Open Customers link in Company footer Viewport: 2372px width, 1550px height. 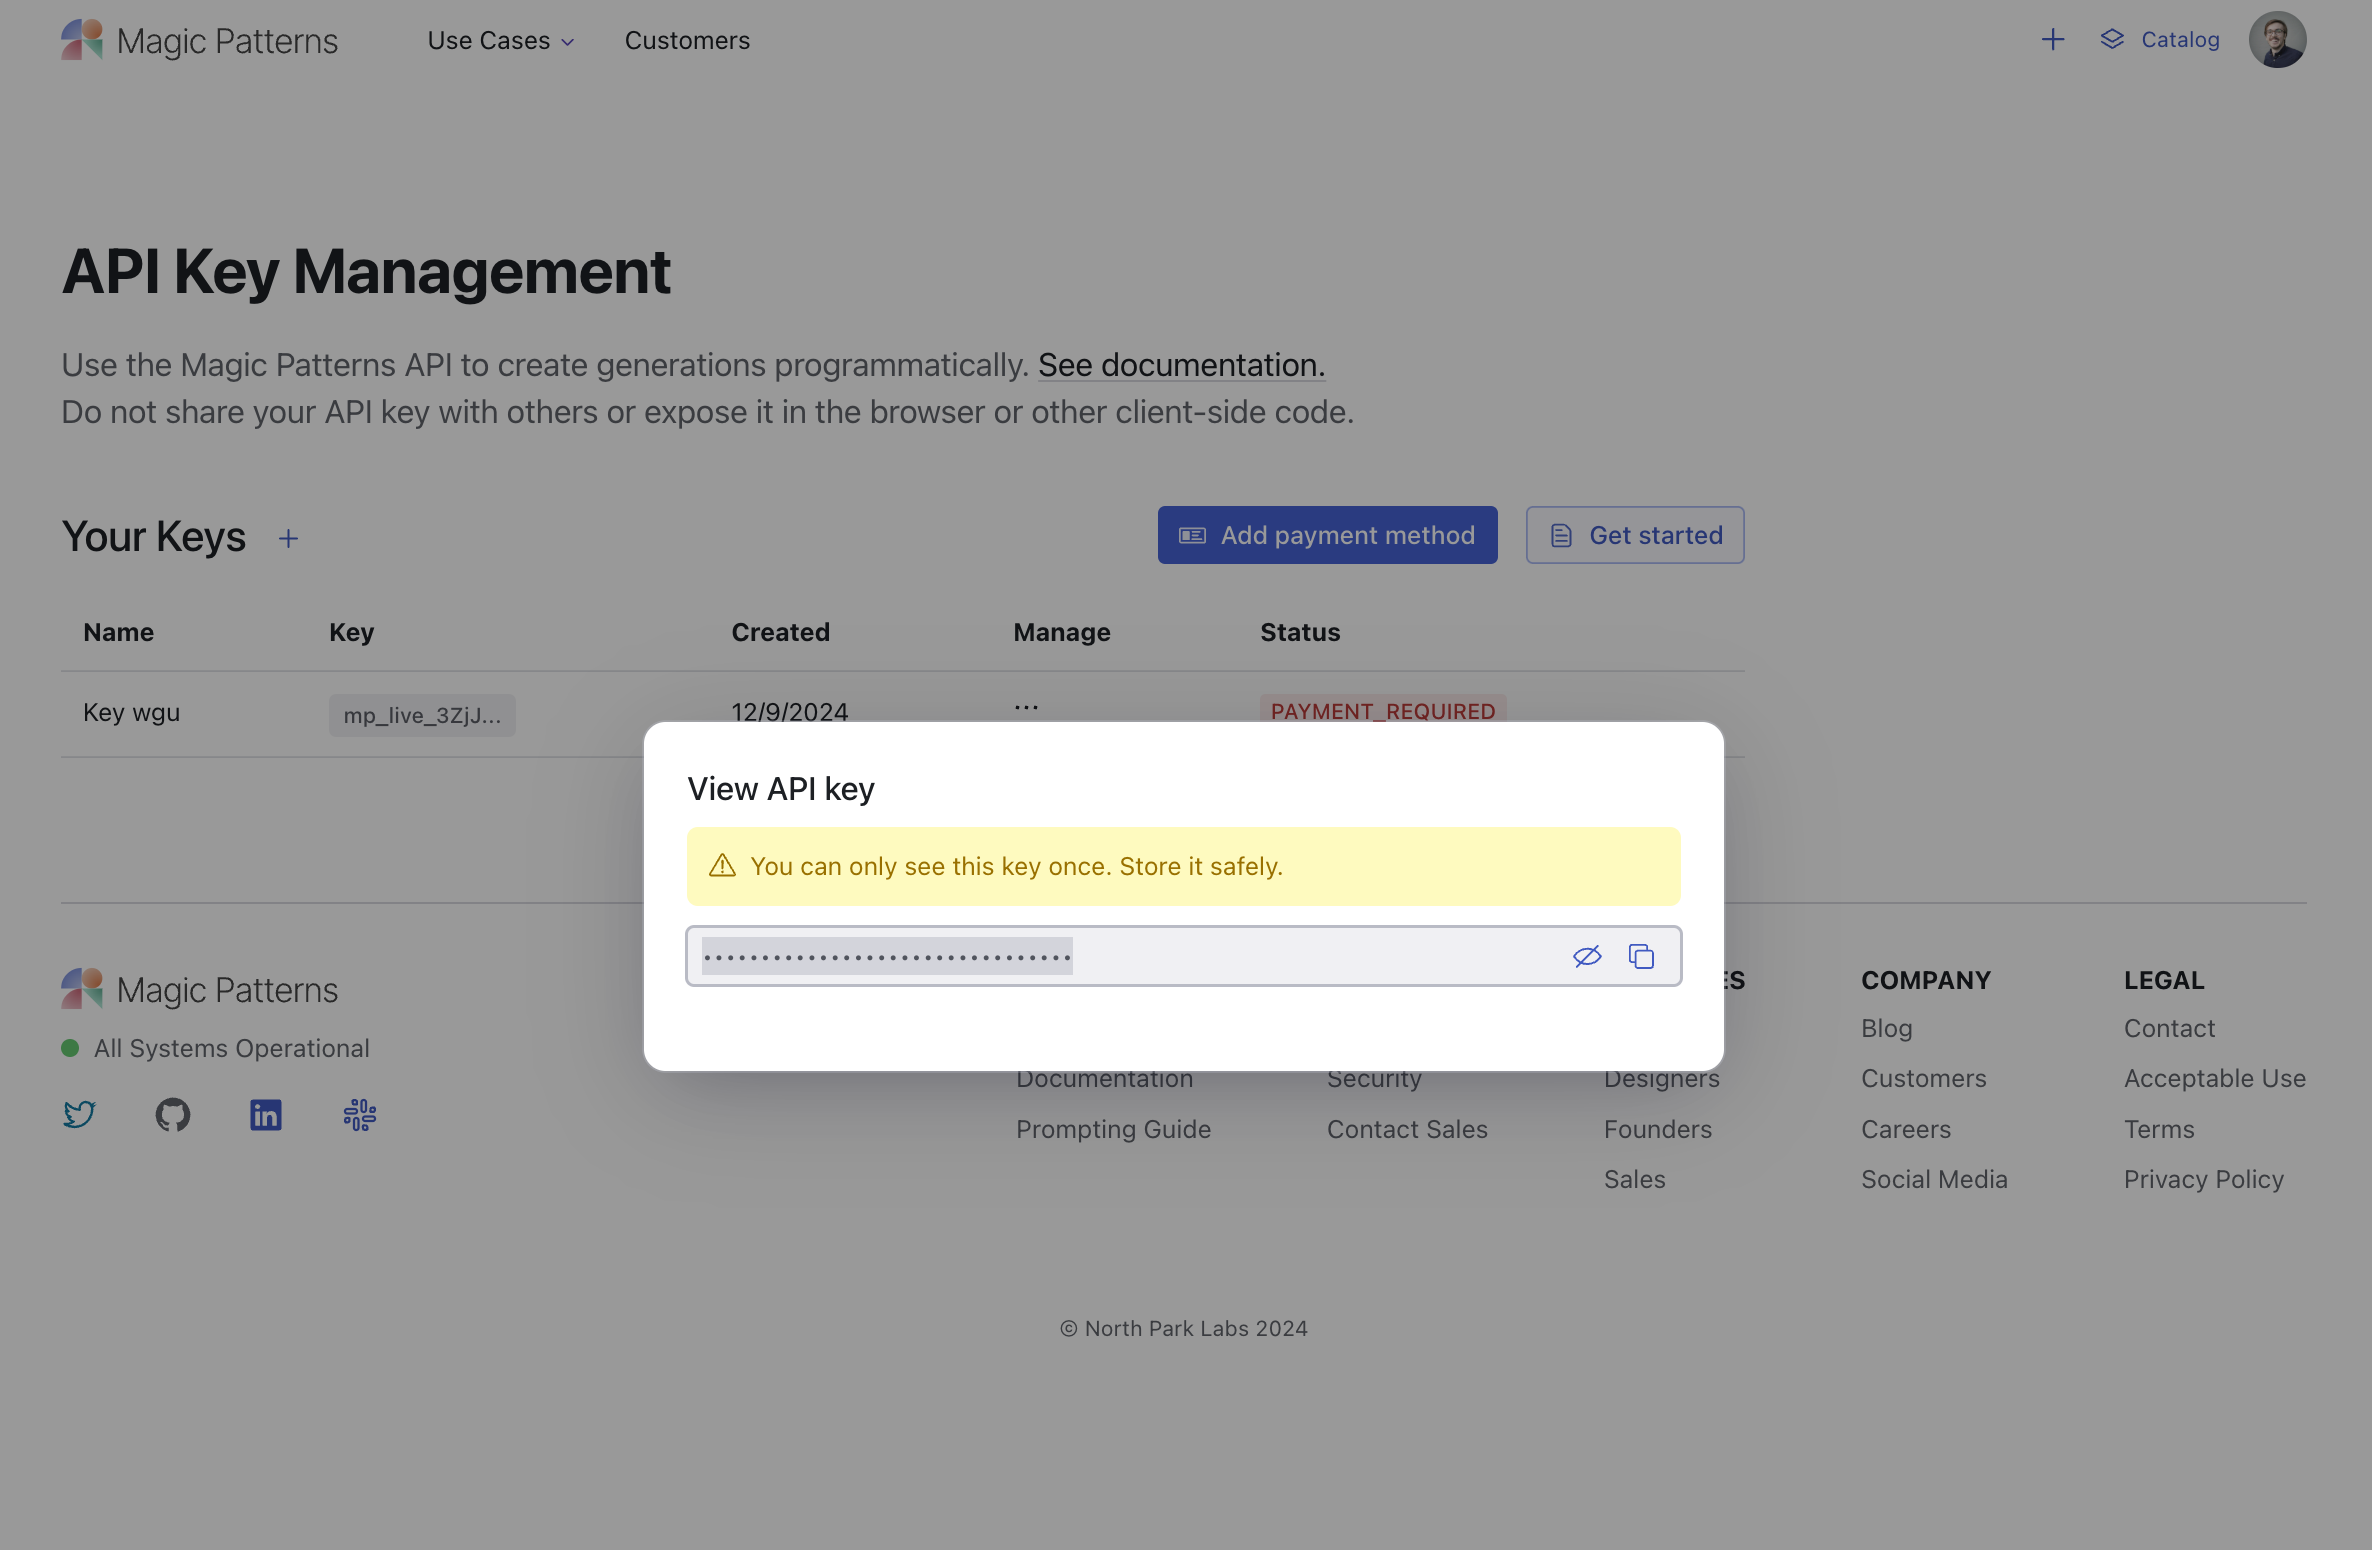[1924, 1078]
